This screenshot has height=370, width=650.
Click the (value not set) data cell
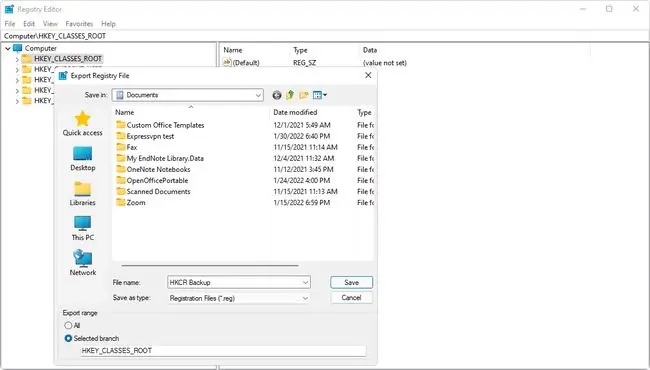(x=385, y=63)
